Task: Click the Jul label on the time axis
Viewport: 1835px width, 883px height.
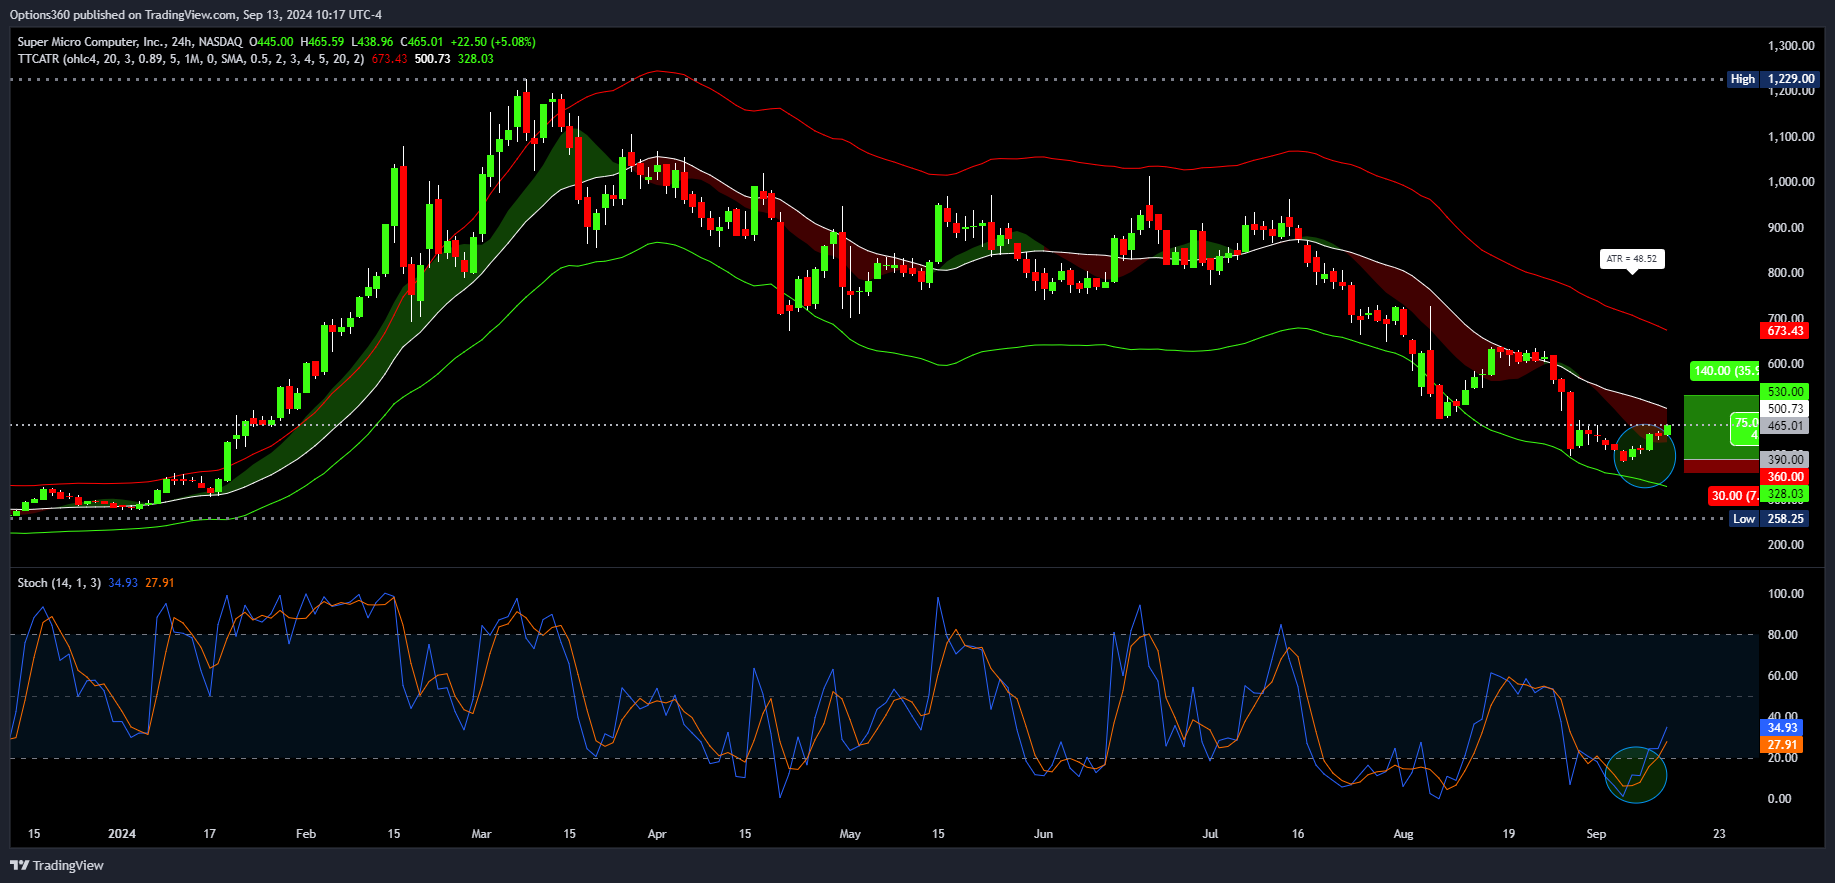Action: tap(1210, 834)
